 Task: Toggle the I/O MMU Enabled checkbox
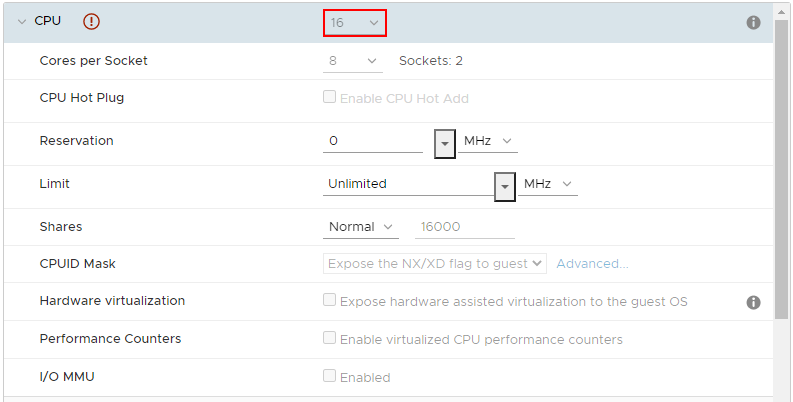click(329, 377)
